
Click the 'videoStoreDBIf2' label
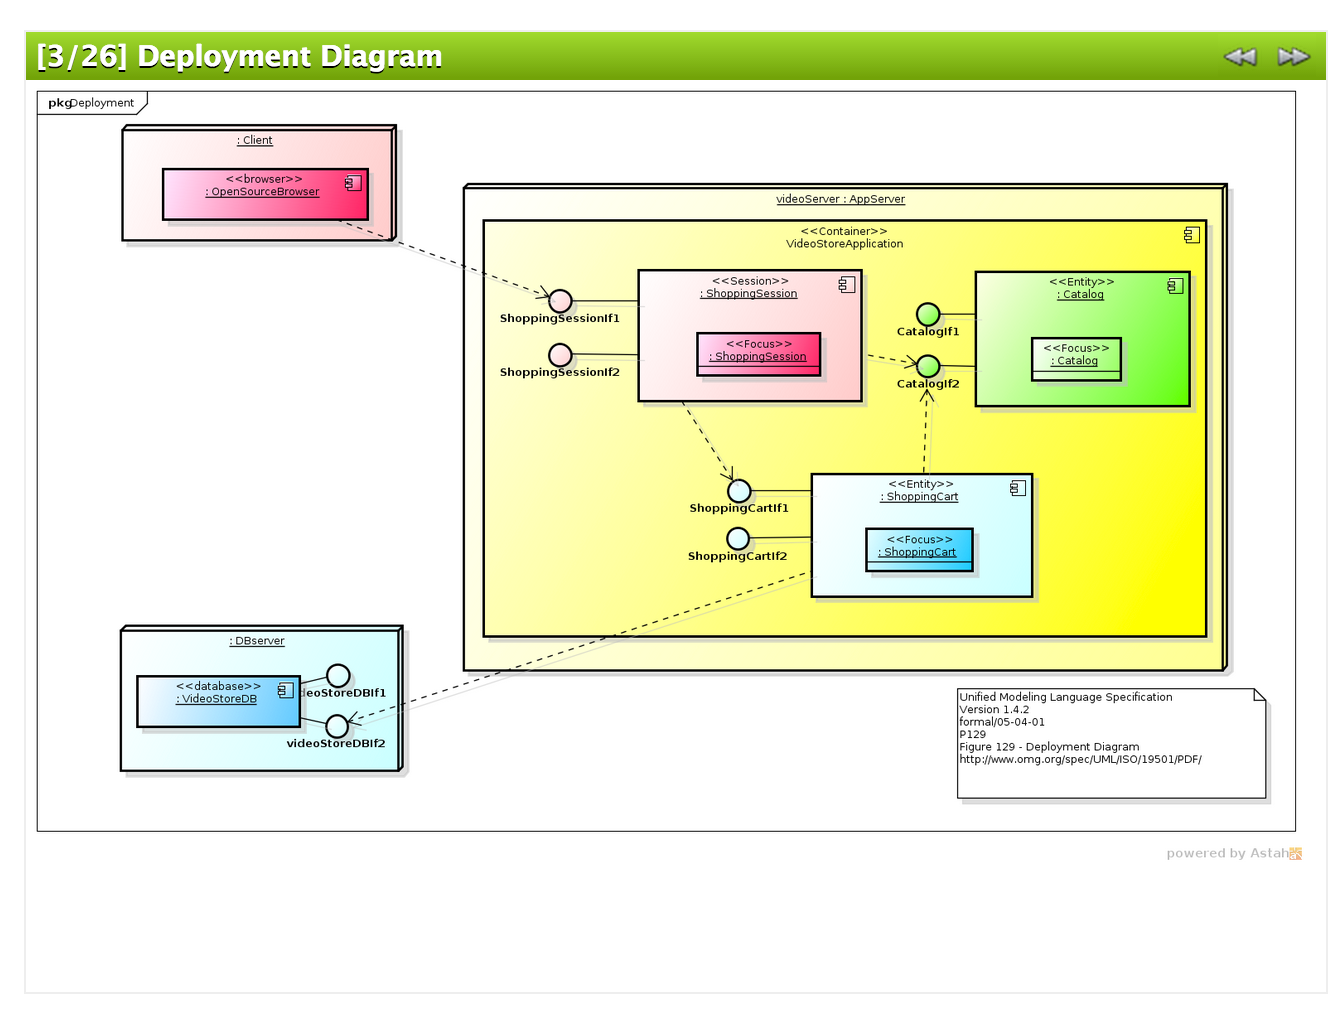(x=336, y=744)
